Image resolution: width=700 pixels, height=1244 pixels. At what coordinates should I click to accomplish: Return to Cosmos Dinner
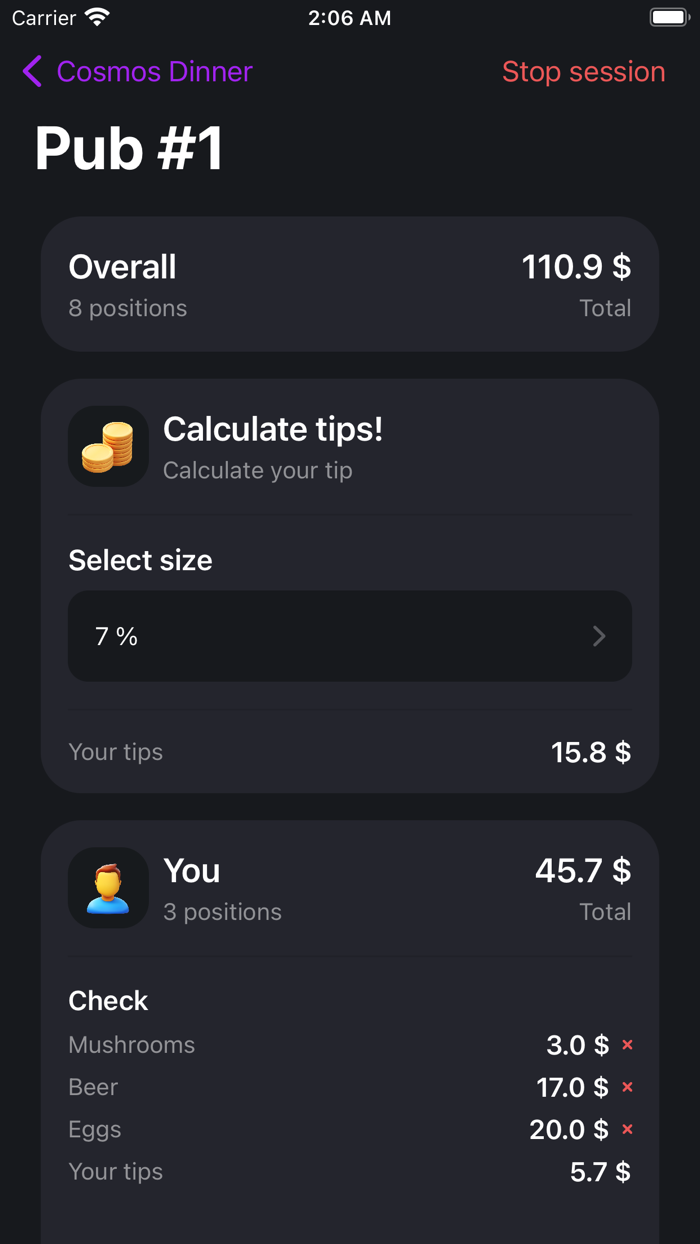click(x=154, y=71)
